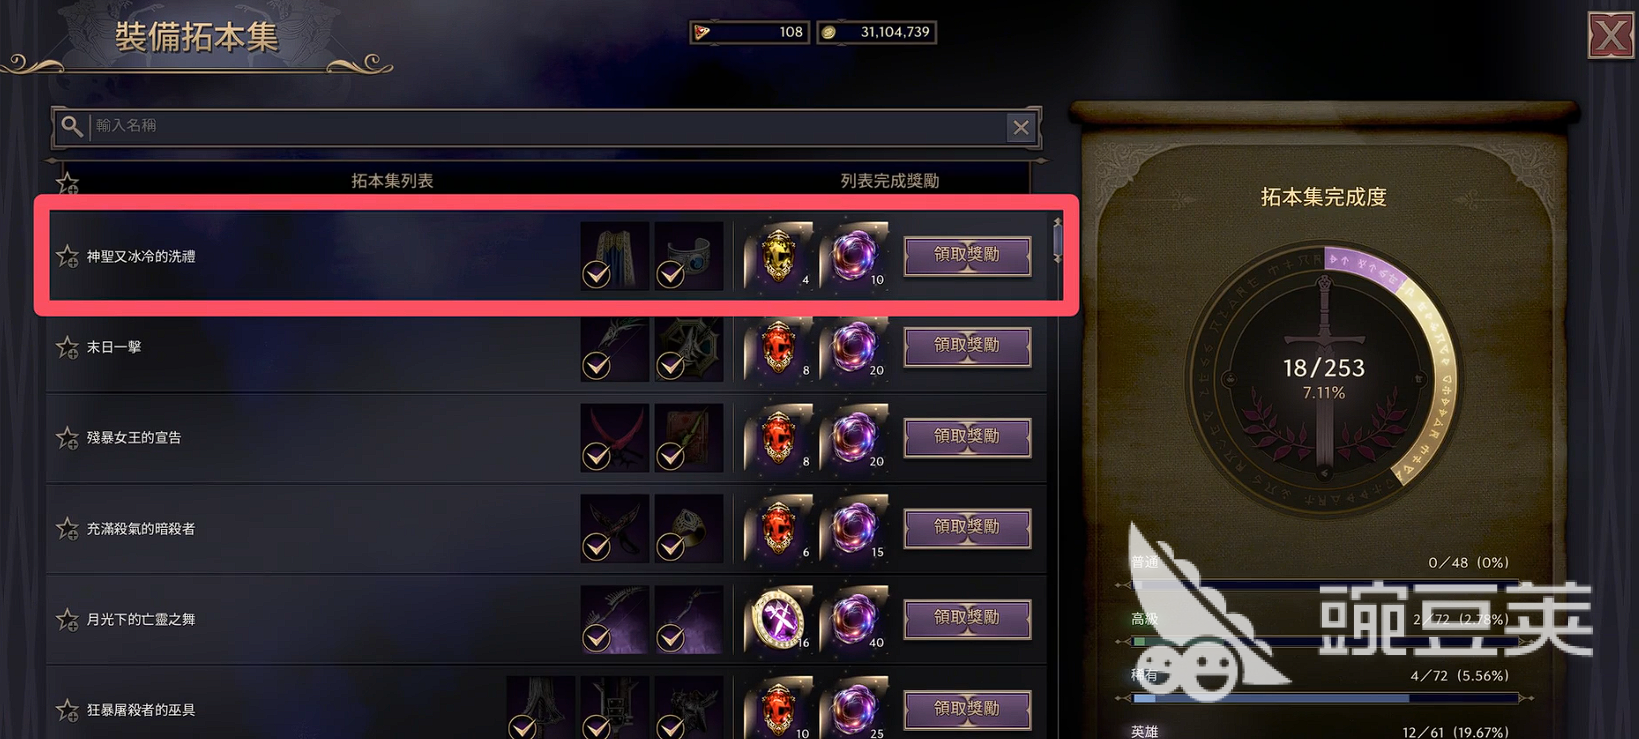
Task: Toggle favorite star for 殘暴女王的宣告
Action: point(67,438)
